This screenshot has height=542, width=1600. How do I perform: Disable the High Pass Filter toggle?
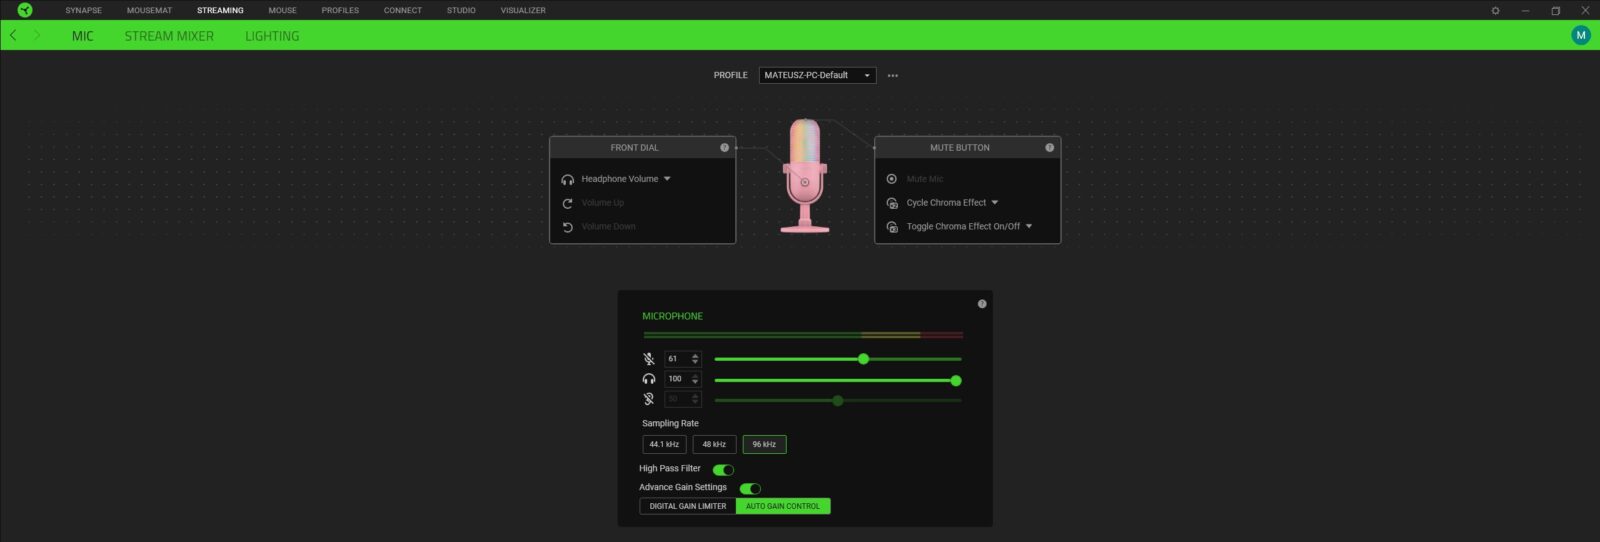coord(723,469)
